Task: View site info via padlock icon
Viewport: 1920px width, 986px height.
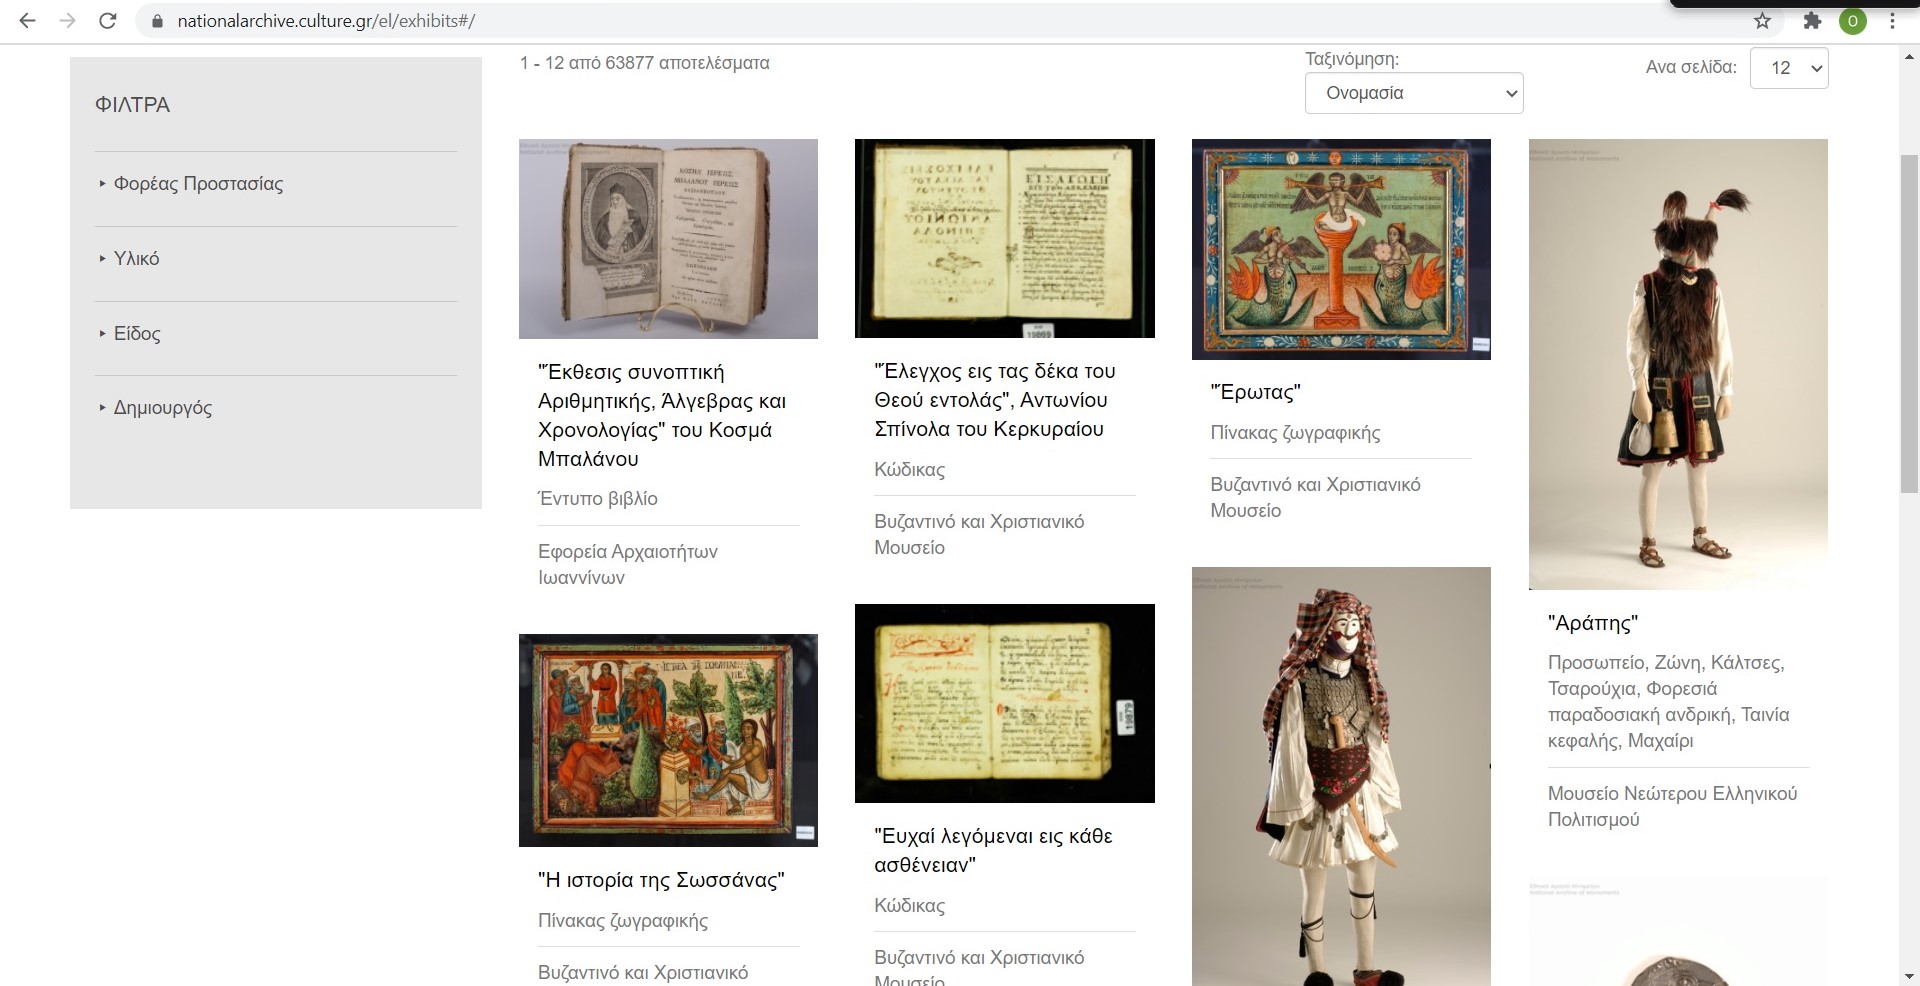Action: pyautogui.click(x=156, y=21)
